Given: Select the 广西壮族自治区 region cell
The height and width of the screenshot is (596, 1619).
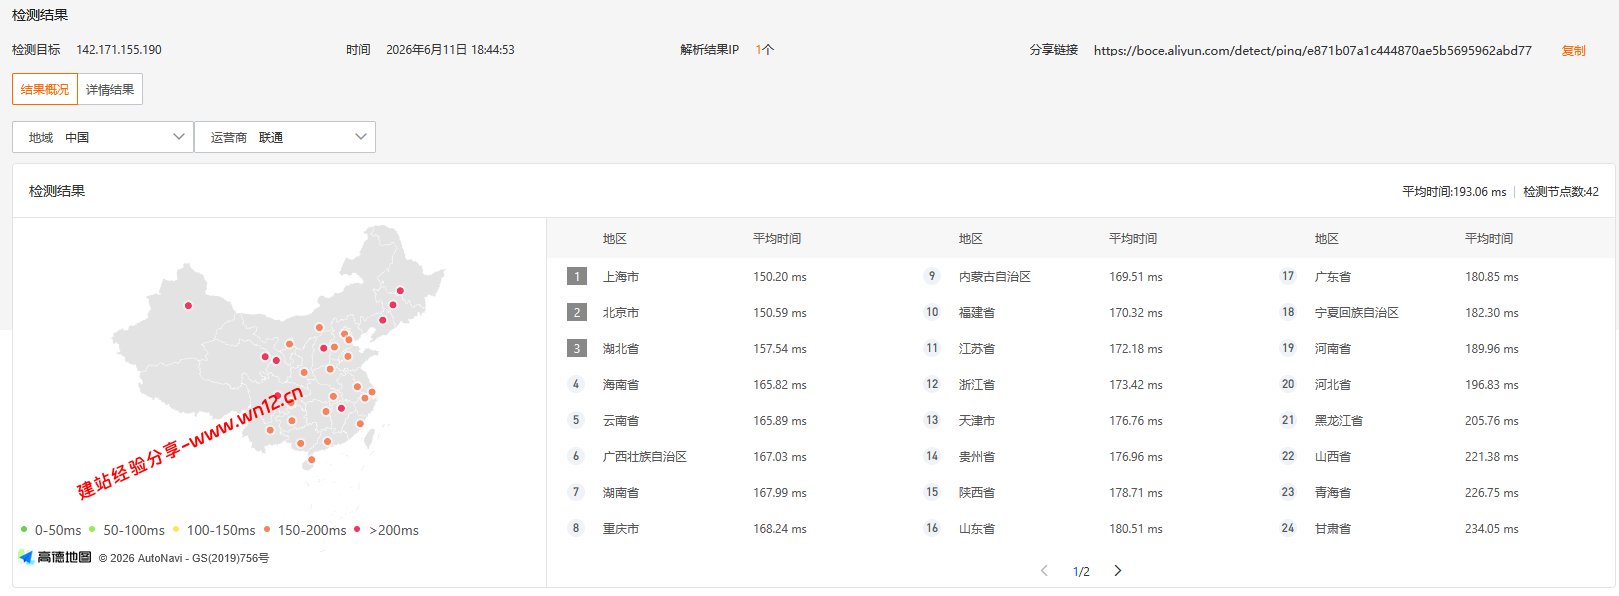Looking at the screenshot, I should [x=645, y=457].
